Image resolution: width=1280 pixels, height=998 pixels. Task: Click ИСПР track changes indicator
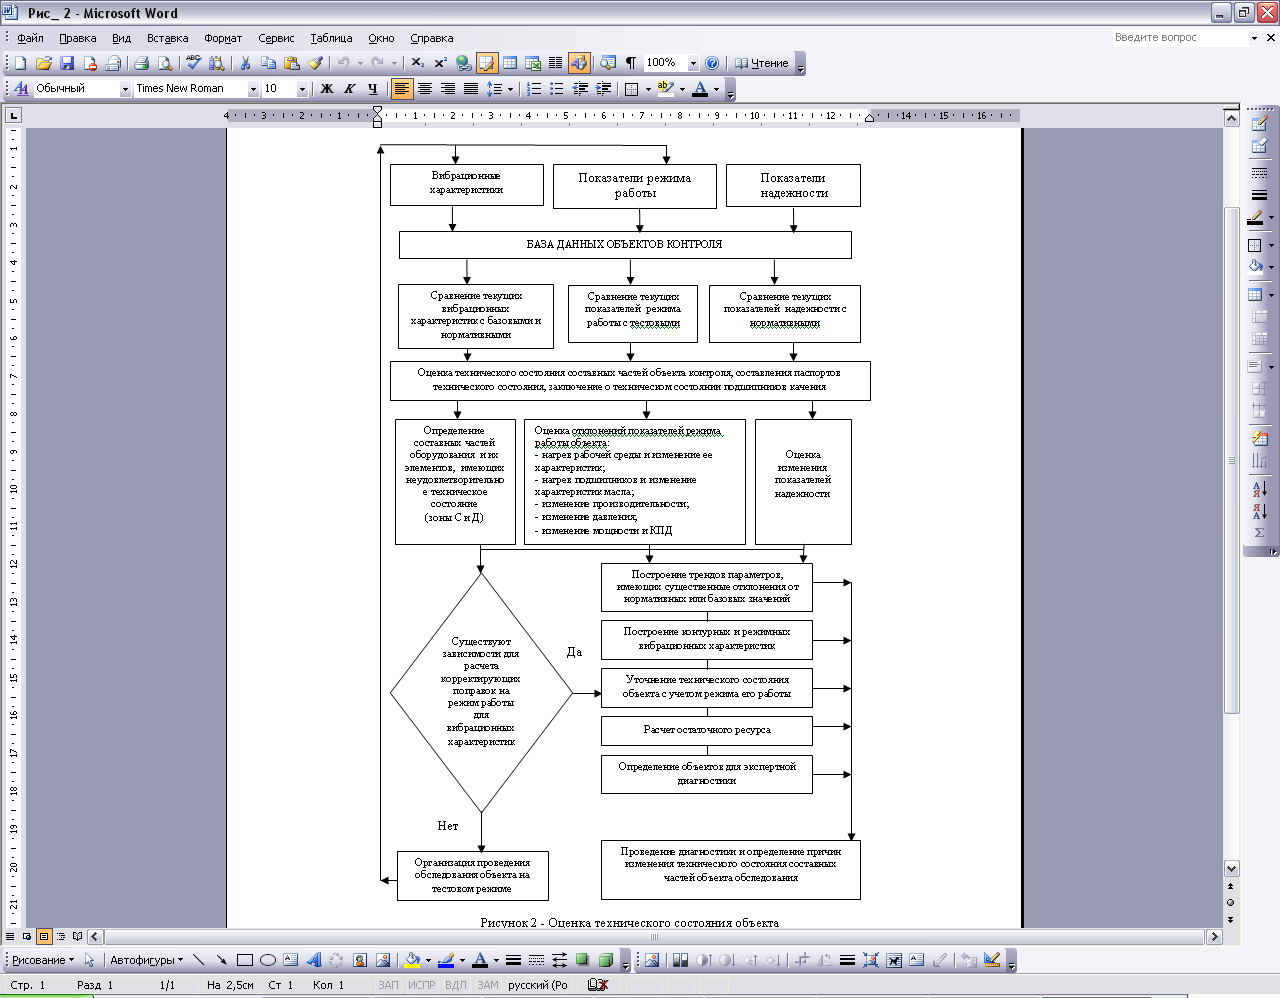(422, 985)
